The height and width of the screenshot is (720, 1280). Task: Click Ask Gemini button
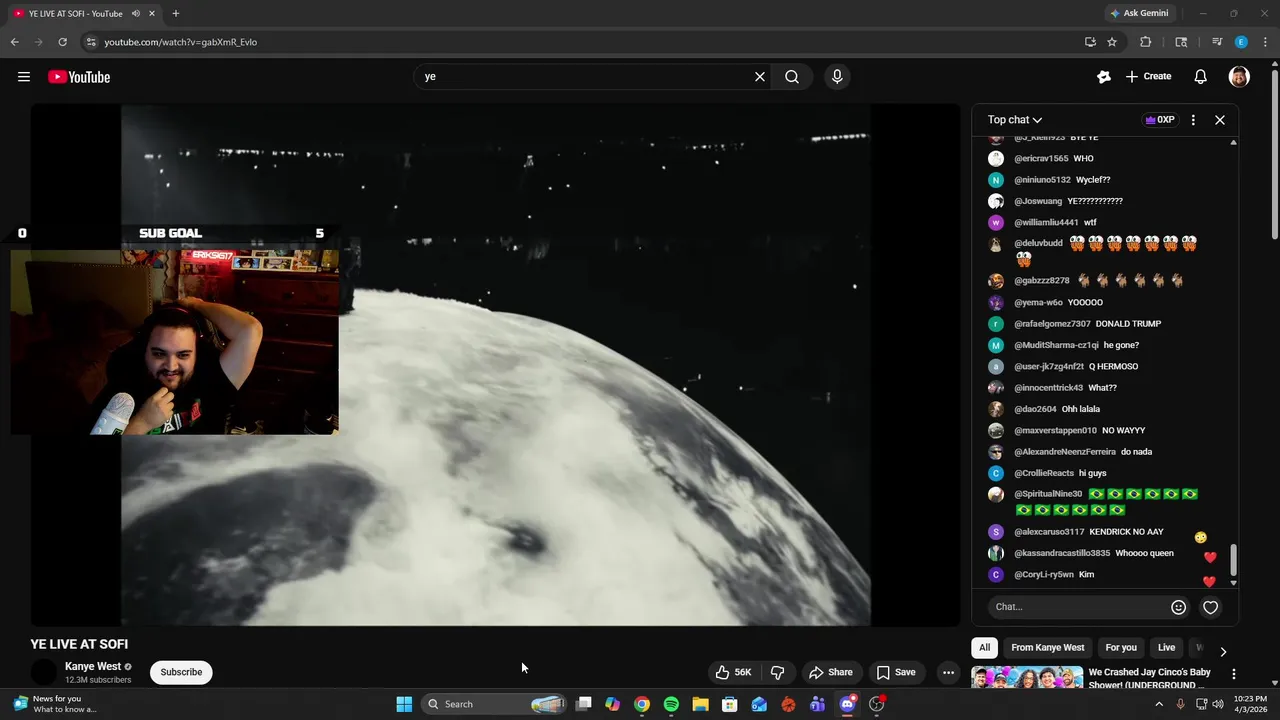1139,14
